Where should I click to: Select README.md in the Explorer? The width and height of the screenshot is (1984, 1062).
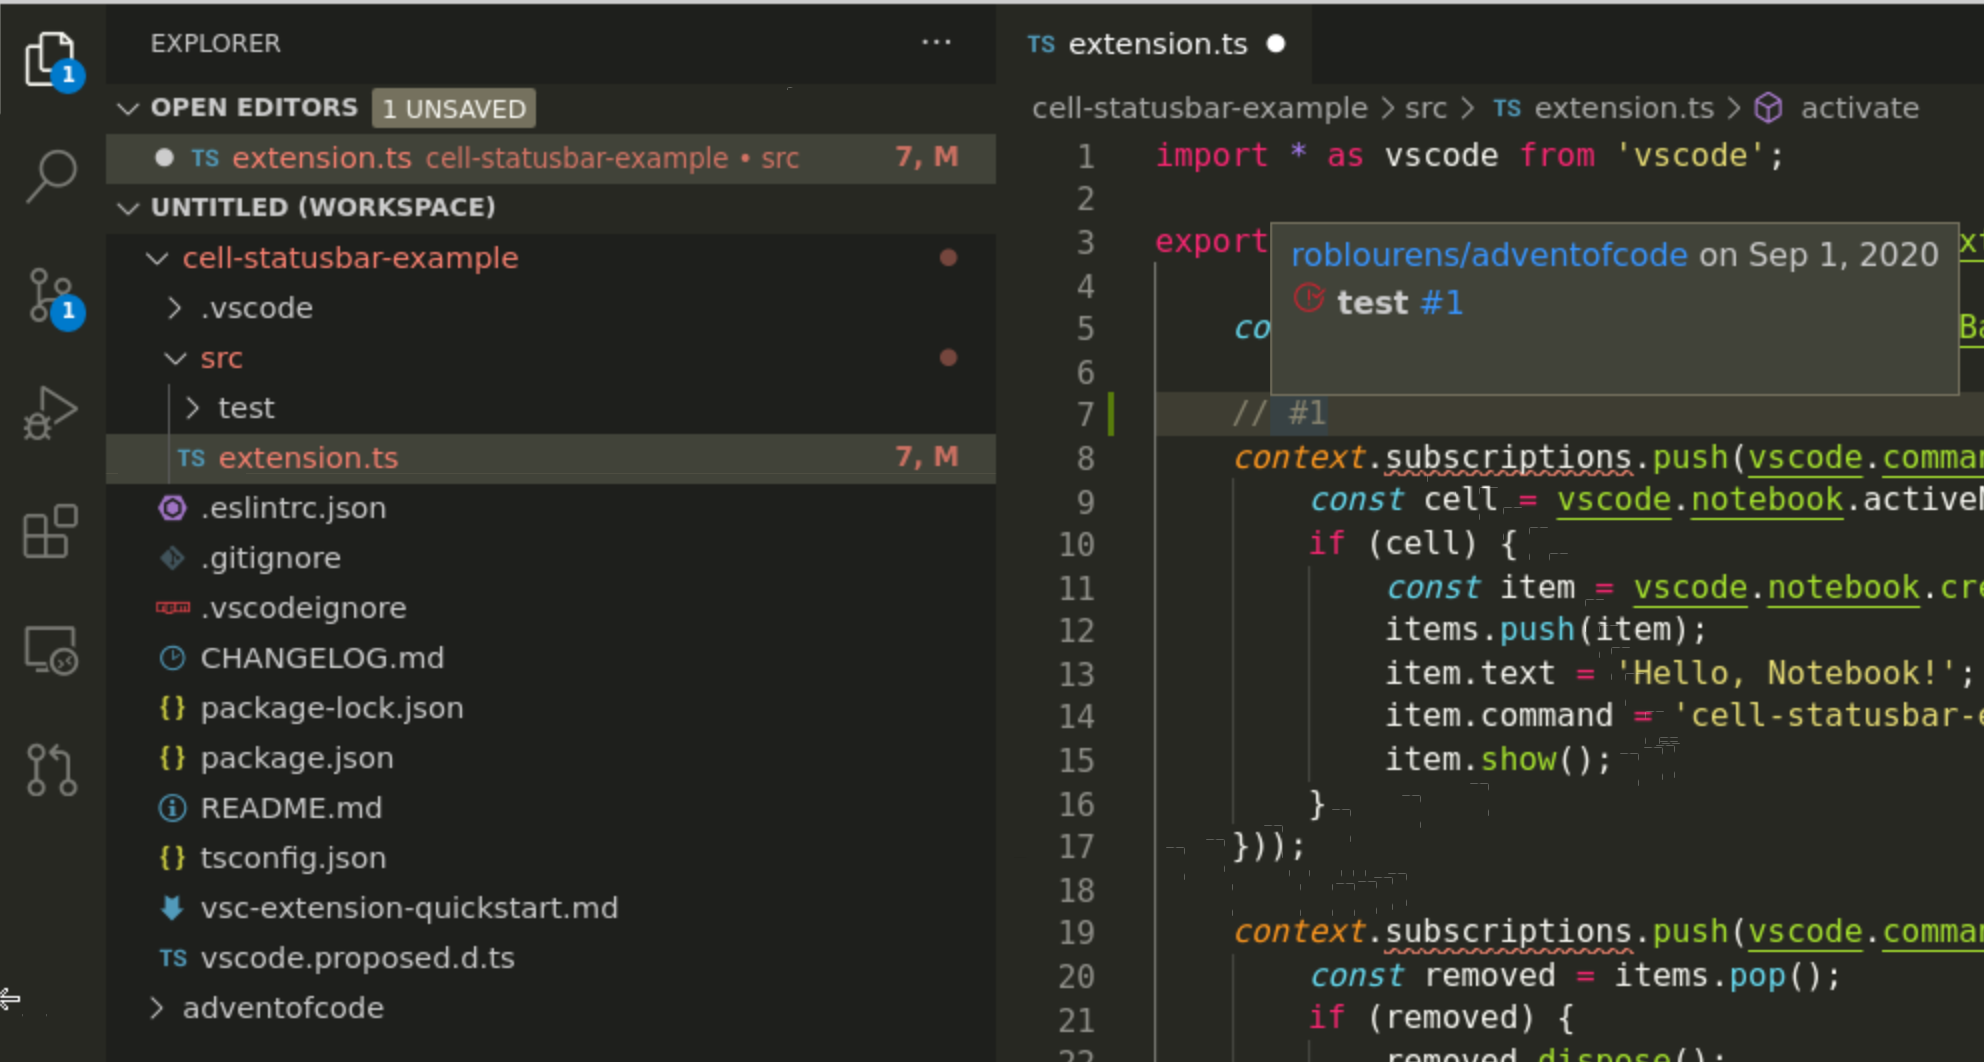[x=291, y=808]
